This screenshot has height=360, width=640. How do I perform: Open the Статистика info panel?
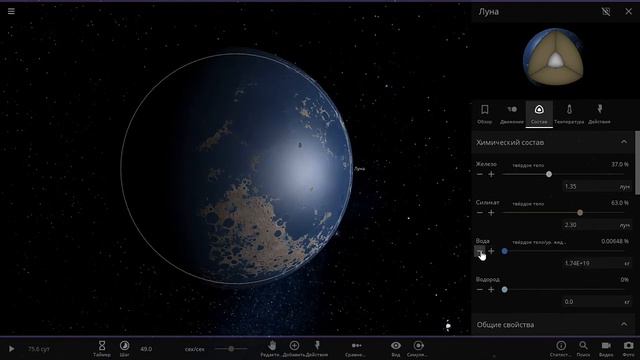click(561, 349)
